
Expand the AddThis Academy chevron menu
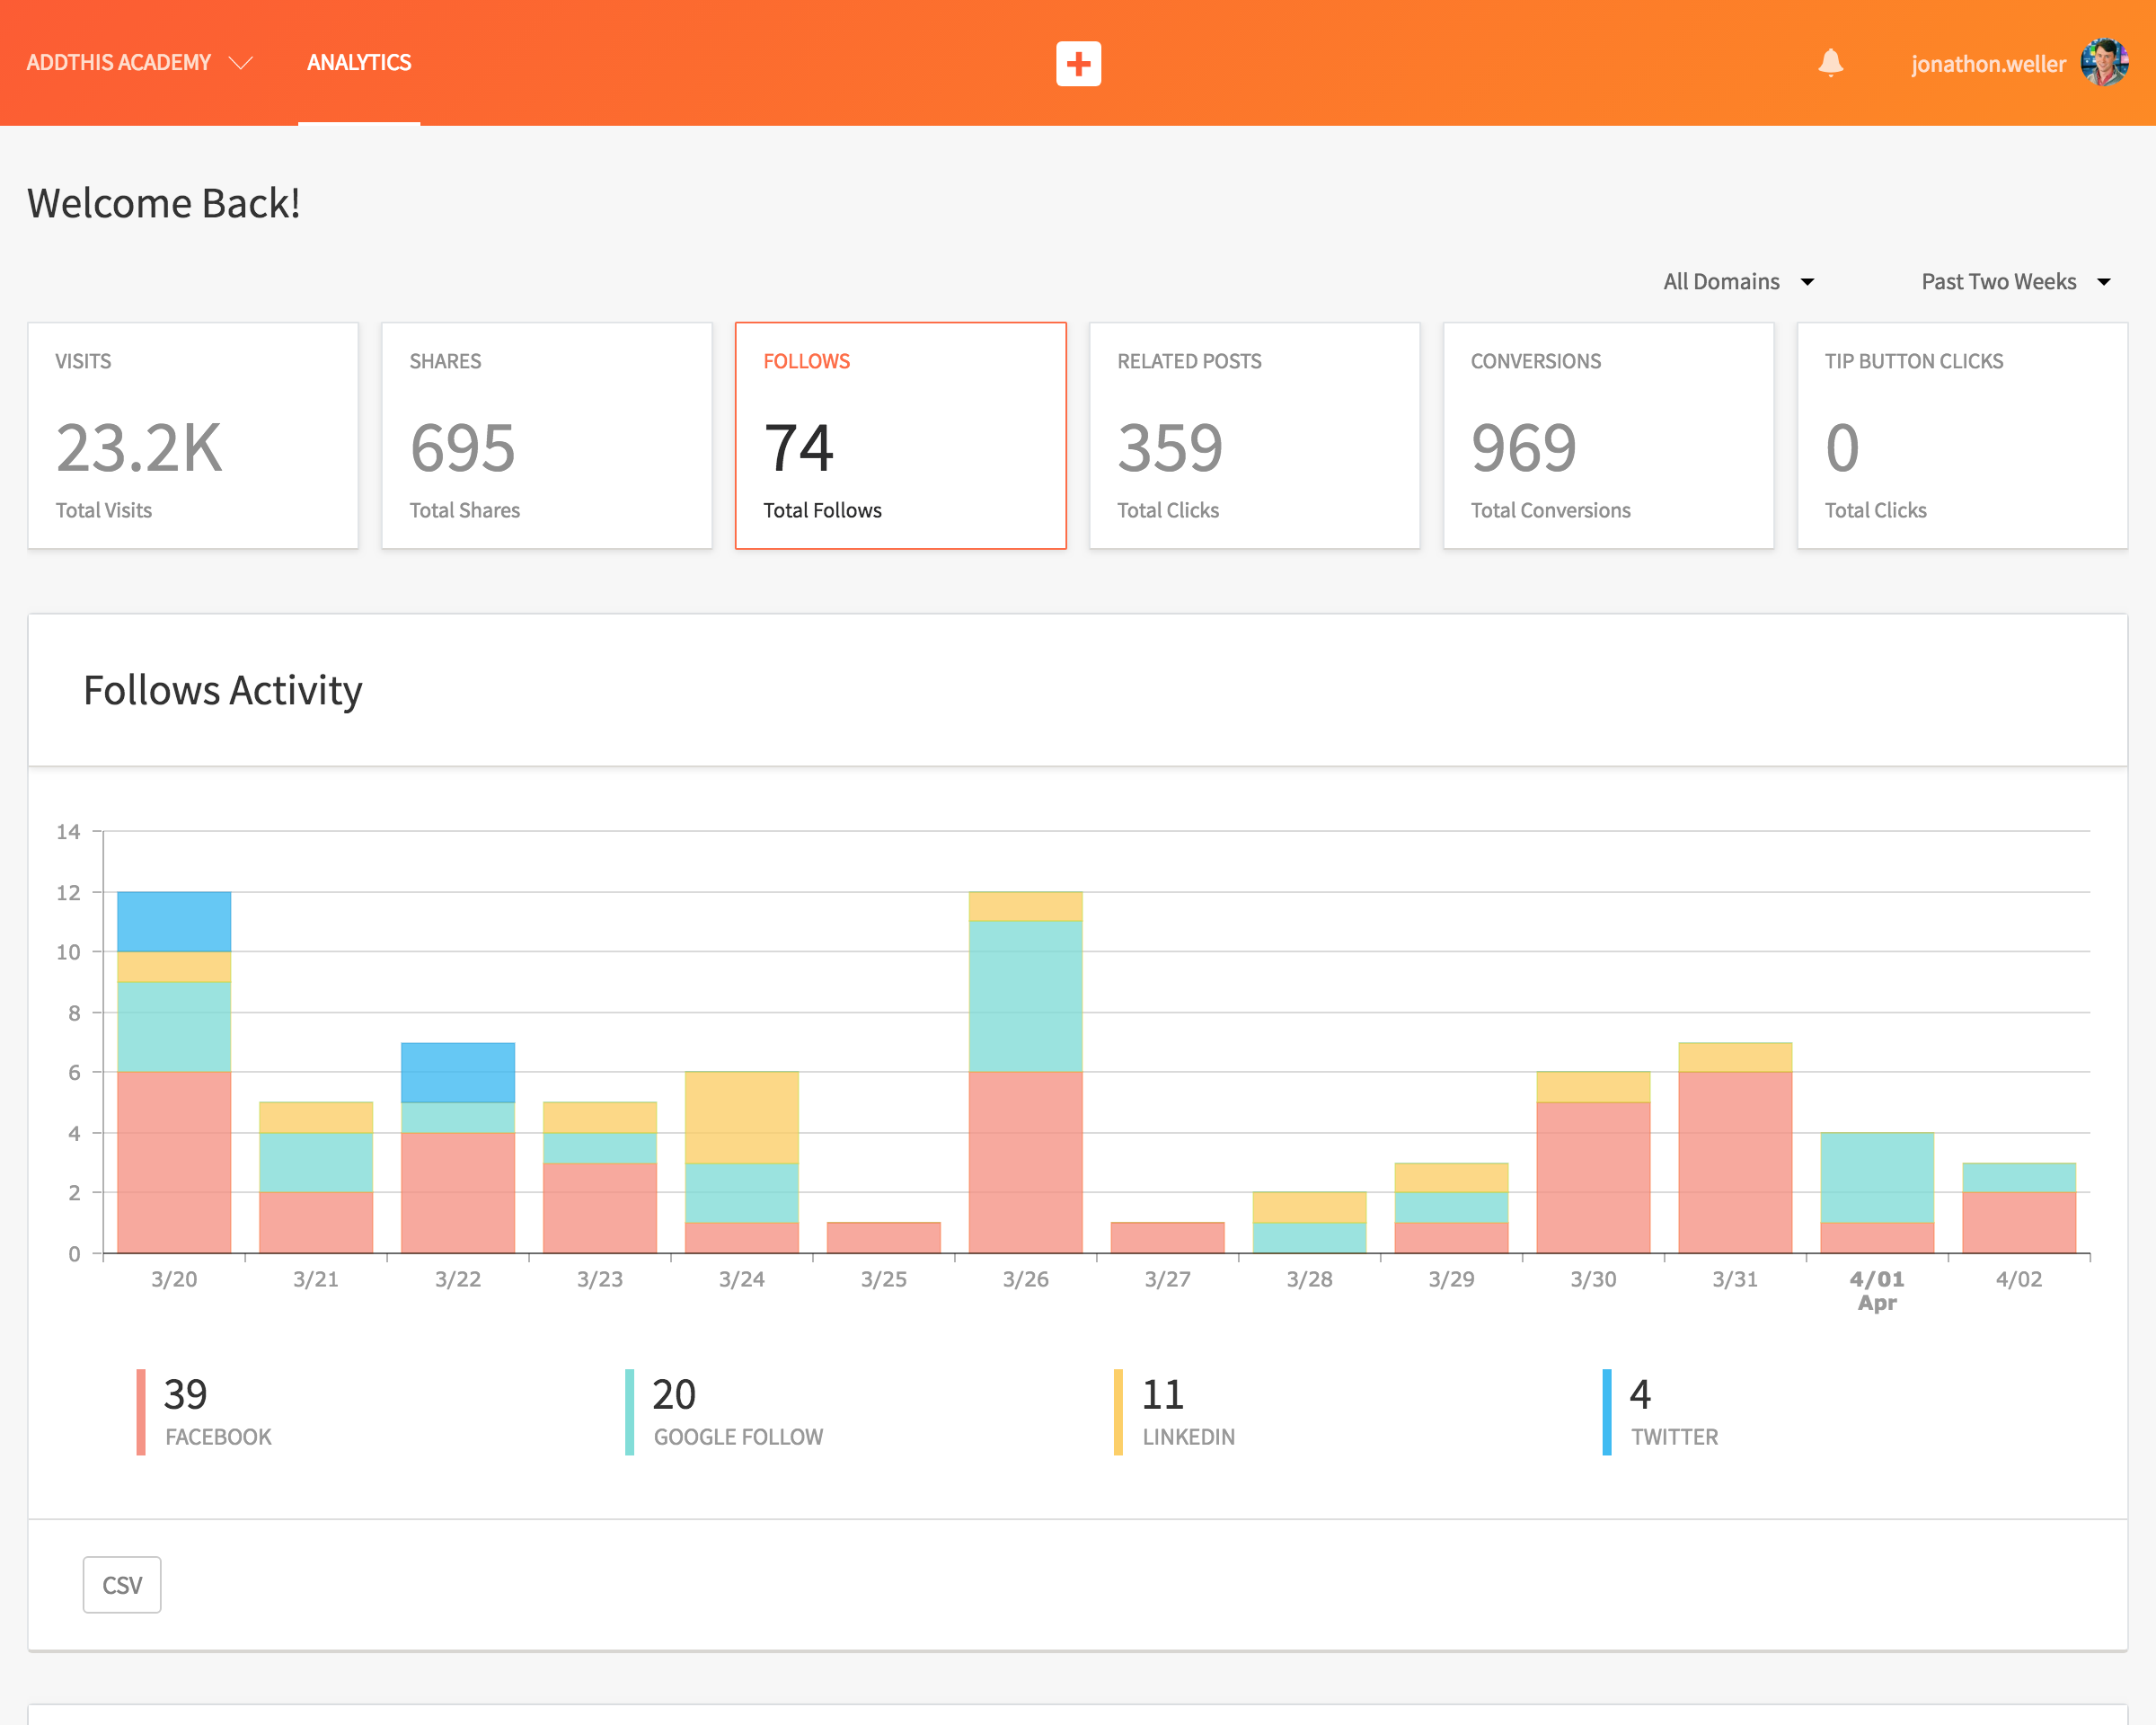pyautogui.click(x=240, y=63)
